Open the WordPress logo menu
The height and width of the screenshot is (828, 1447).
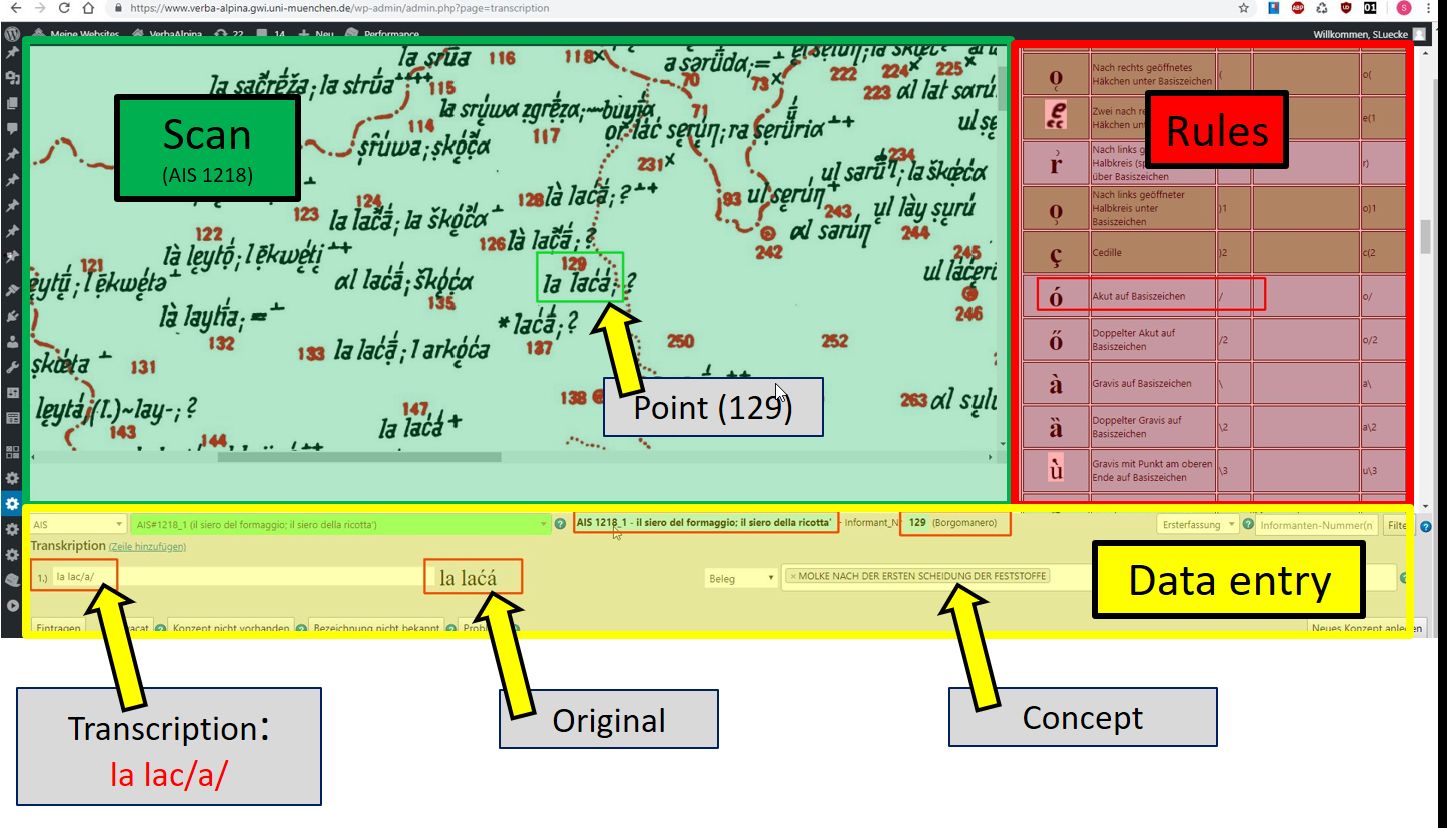pyautogui.click(x=12, y=34)
